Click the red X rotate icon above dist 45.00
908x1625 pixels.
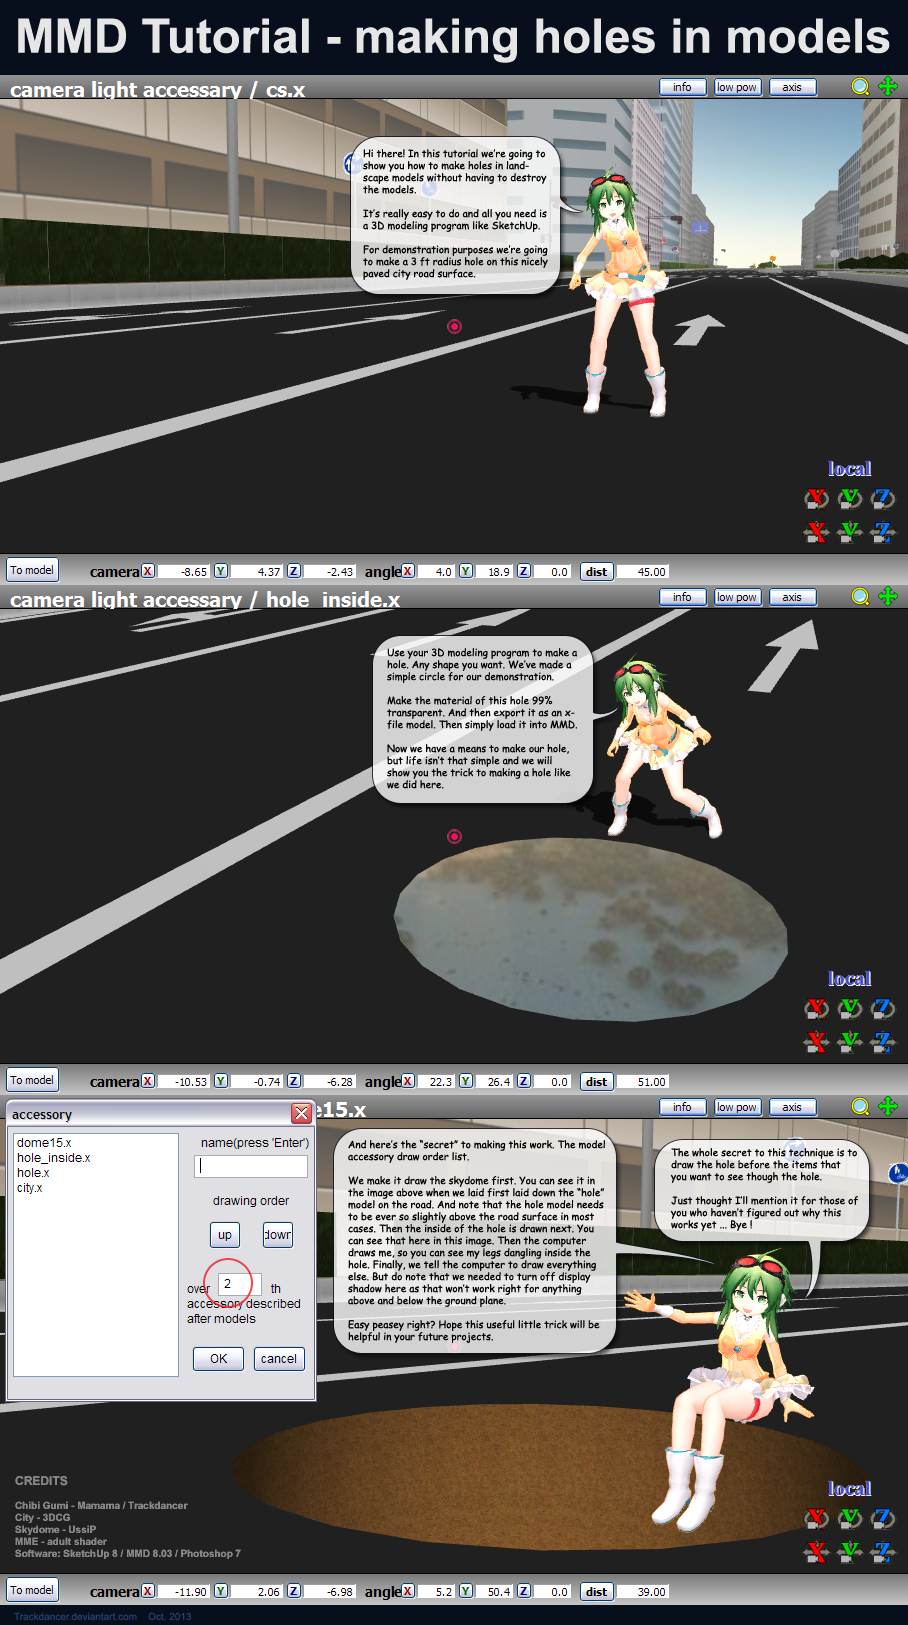[x=817, y=498]
